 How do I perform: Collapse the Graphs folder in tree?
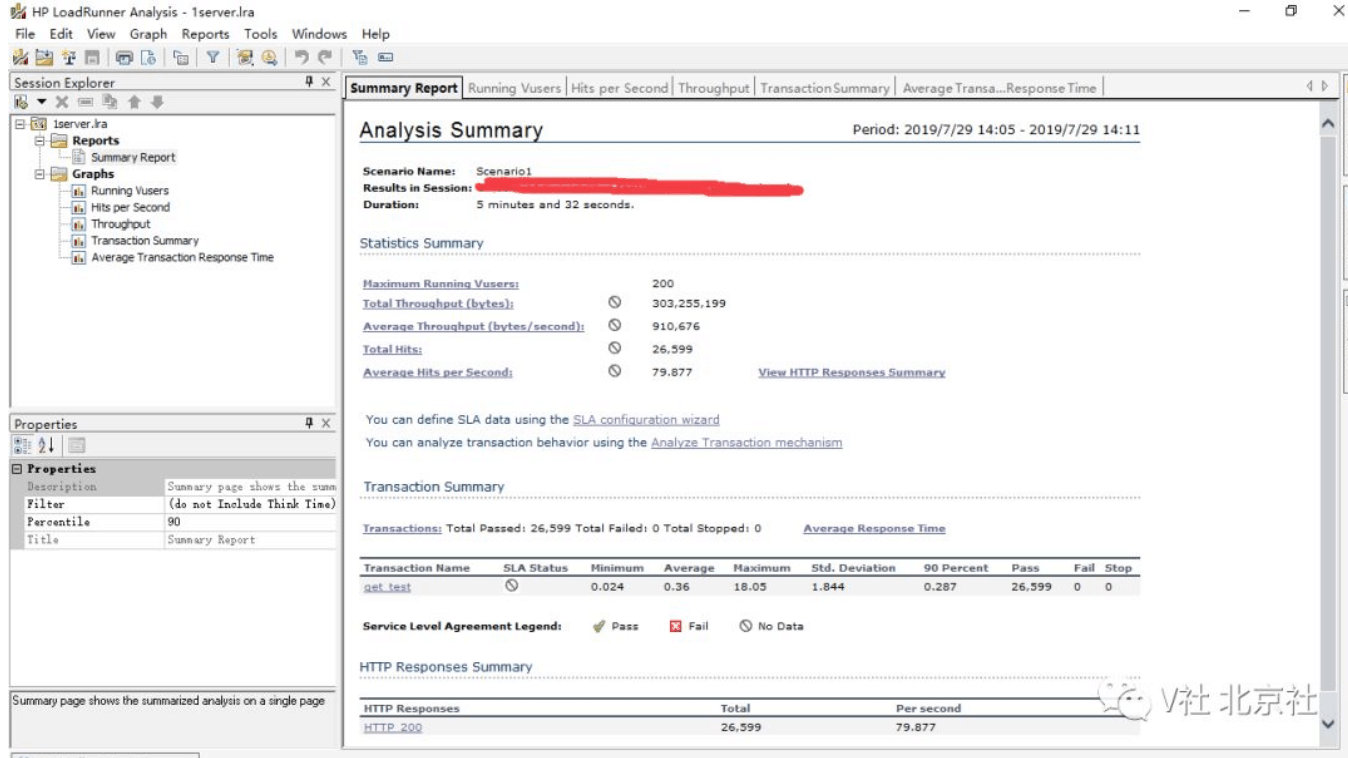(40, 174)
